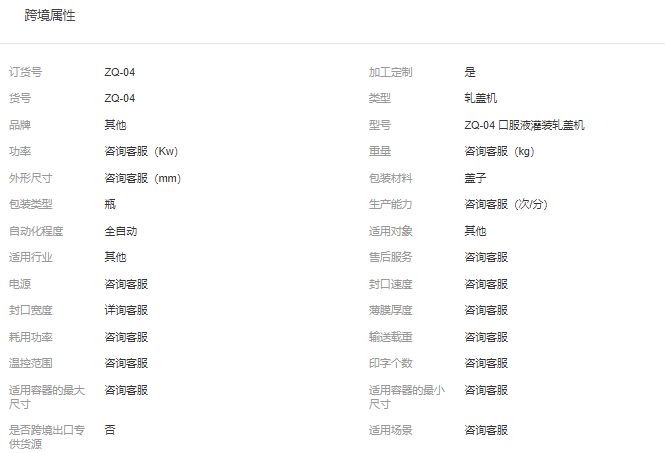
Task: Click 咨询客服 next to 薄膜厚度
Action: (x=486, y=310)
